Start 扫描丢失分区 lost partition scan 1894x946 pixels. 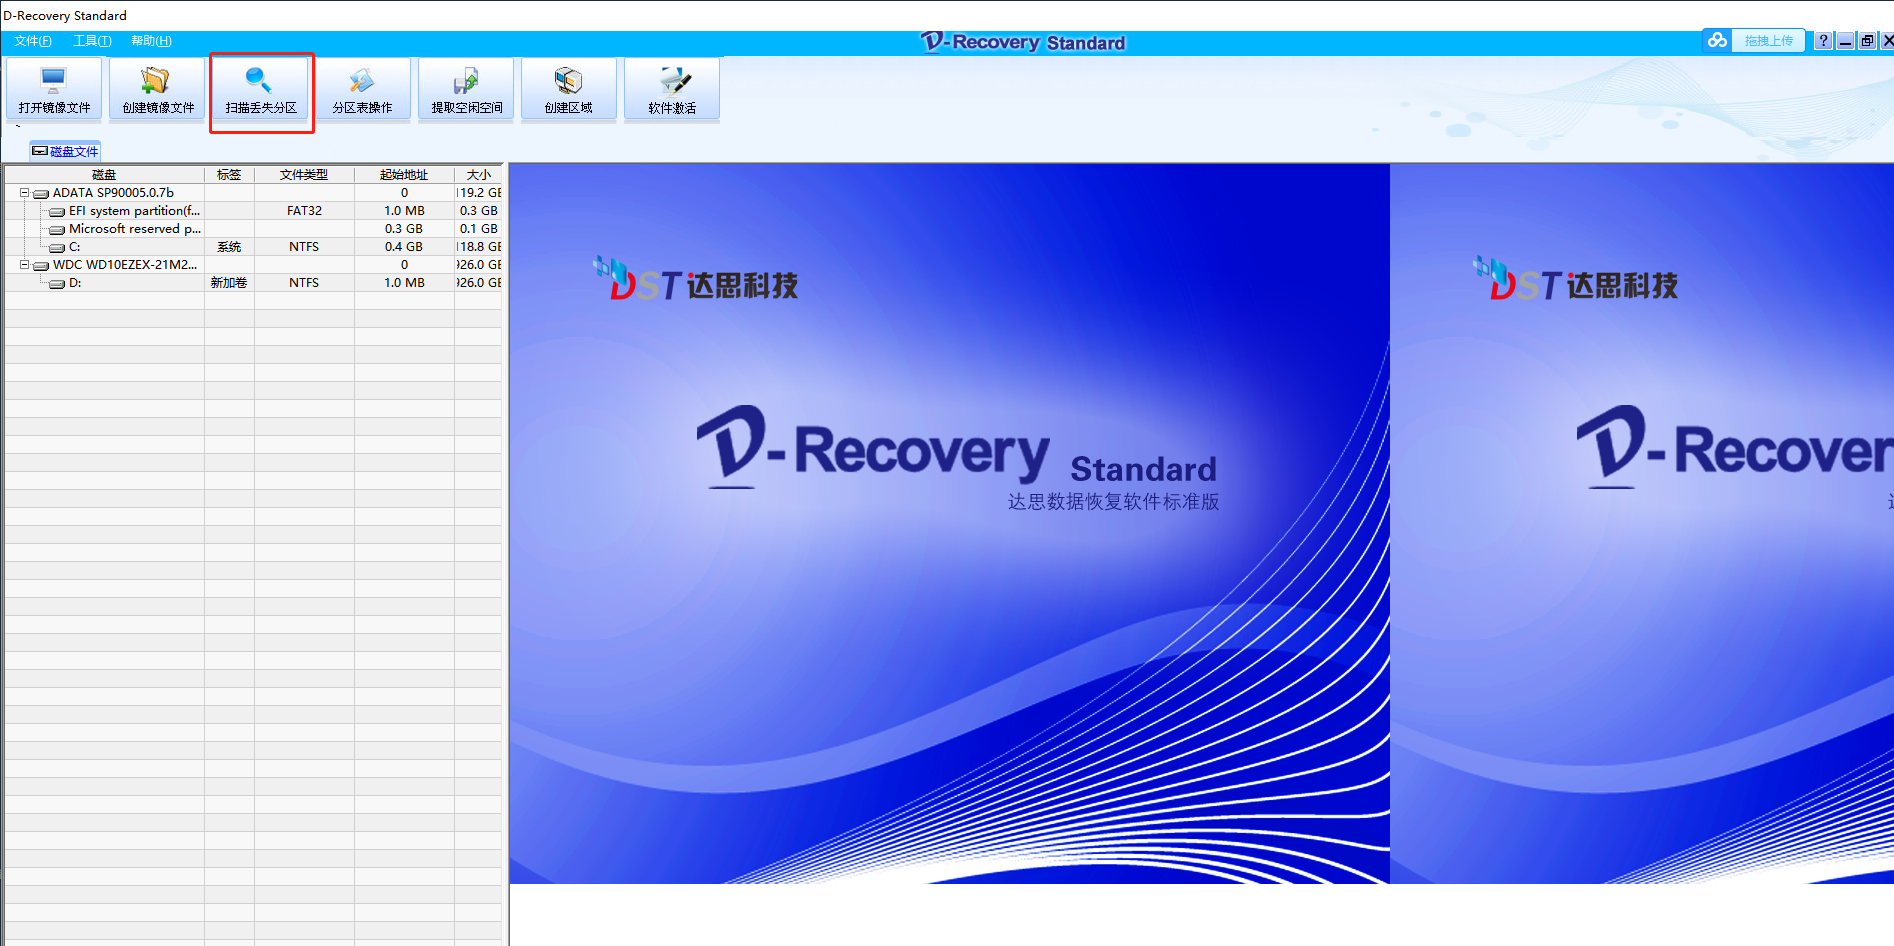(261, 89)
